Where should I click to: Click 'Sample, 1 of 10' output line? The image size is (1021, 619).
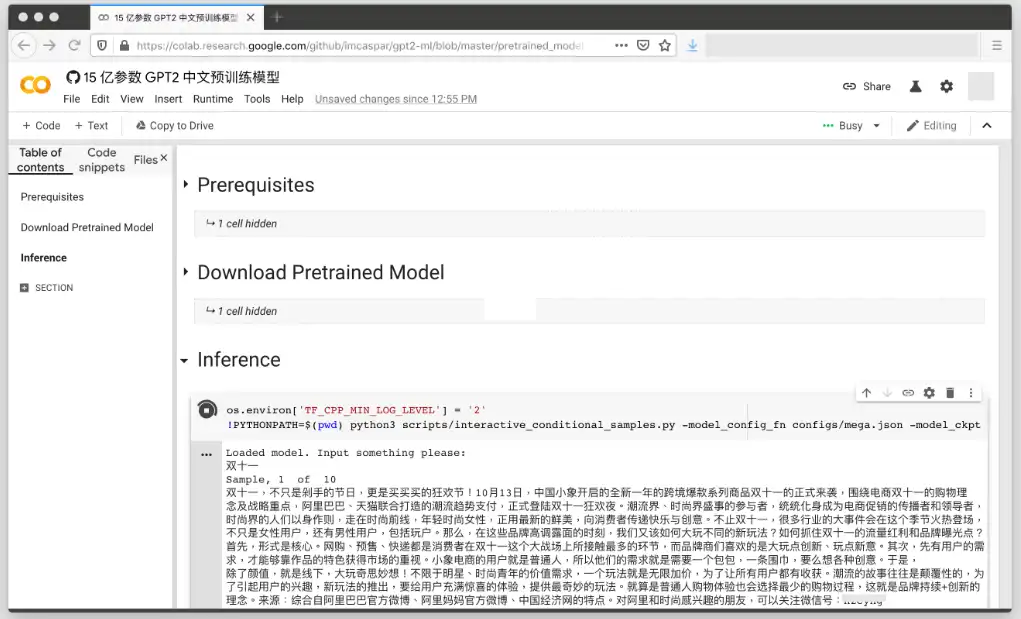coord(281,479)
